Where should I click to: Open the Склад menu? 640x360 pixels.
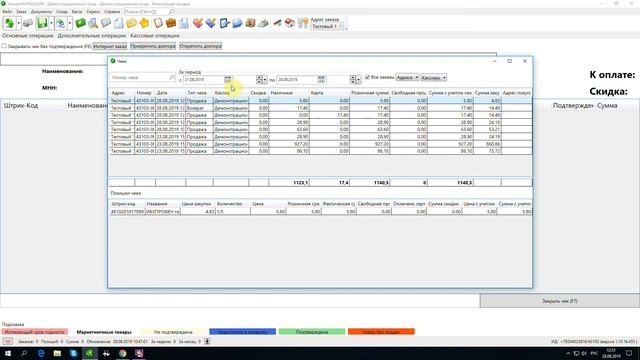[x=62, y=12]
